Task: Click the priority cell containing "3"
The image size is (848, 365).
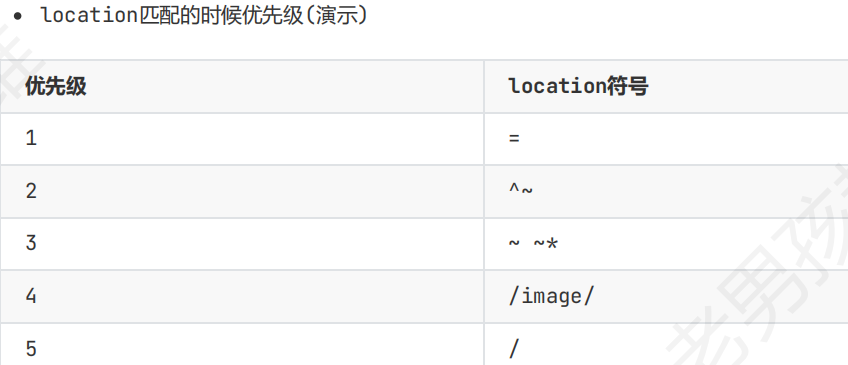Action: click(242, 243)
